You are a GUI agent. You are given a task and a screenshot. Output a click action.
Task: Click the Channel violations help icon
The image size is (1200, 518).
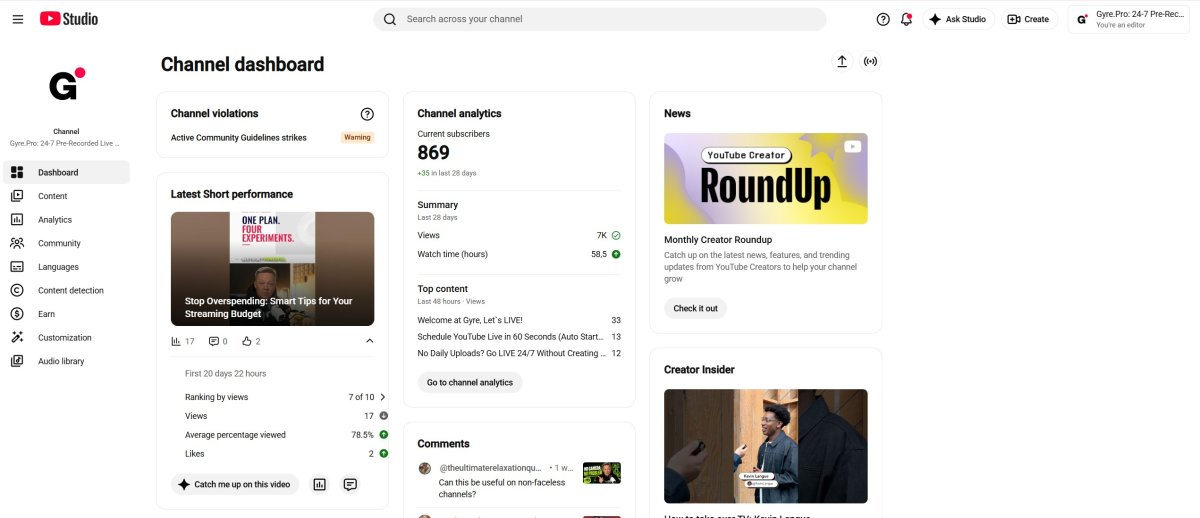point(367,114)
